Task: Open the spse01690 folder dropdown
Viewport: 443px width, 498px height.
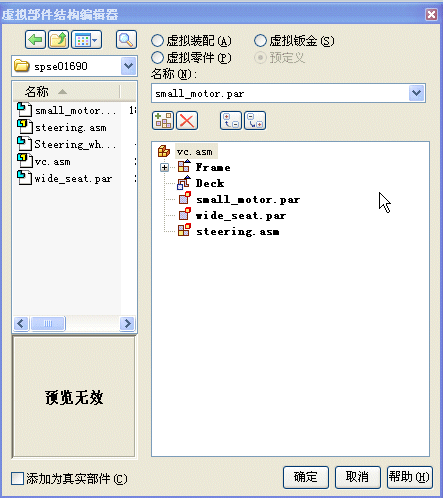Action: pyautogui.click(x=129, y=66)
